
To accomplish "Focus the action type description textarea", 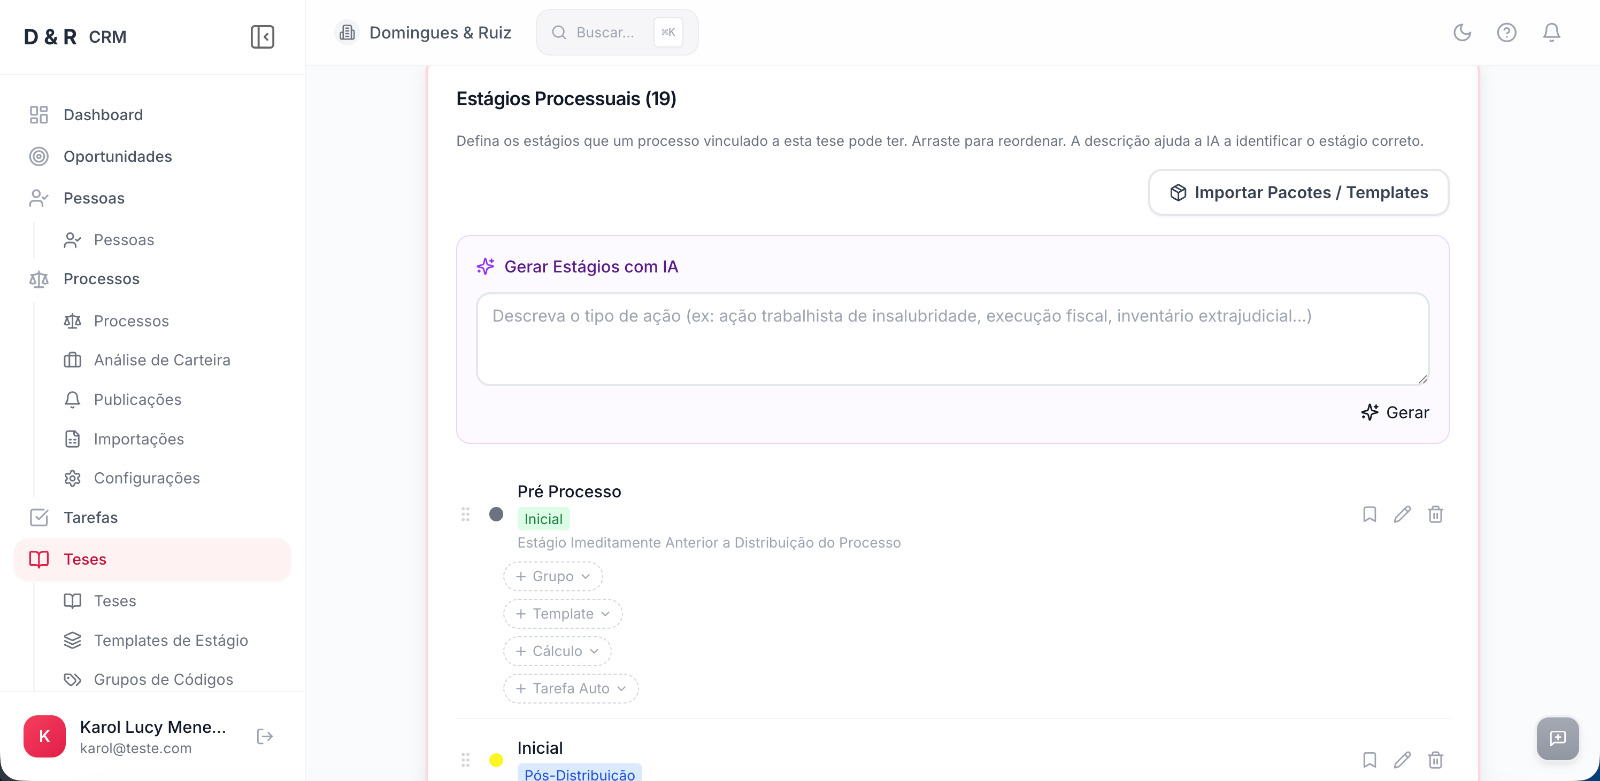I will [952, 339].
